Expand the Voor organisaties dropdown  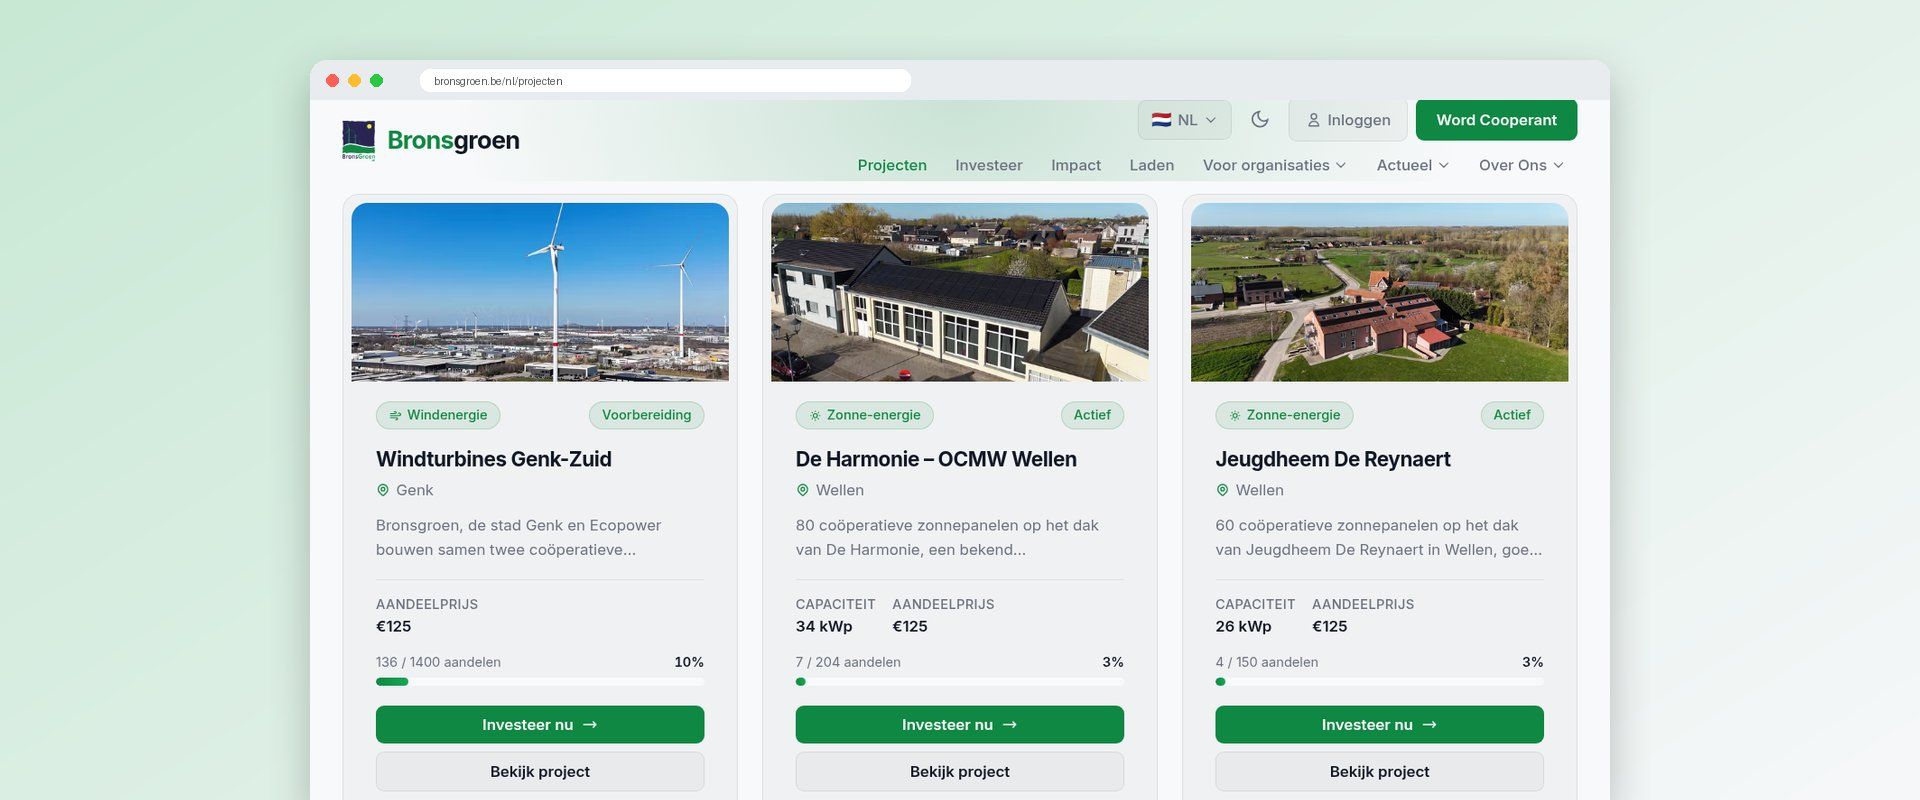coord(1275,165)
